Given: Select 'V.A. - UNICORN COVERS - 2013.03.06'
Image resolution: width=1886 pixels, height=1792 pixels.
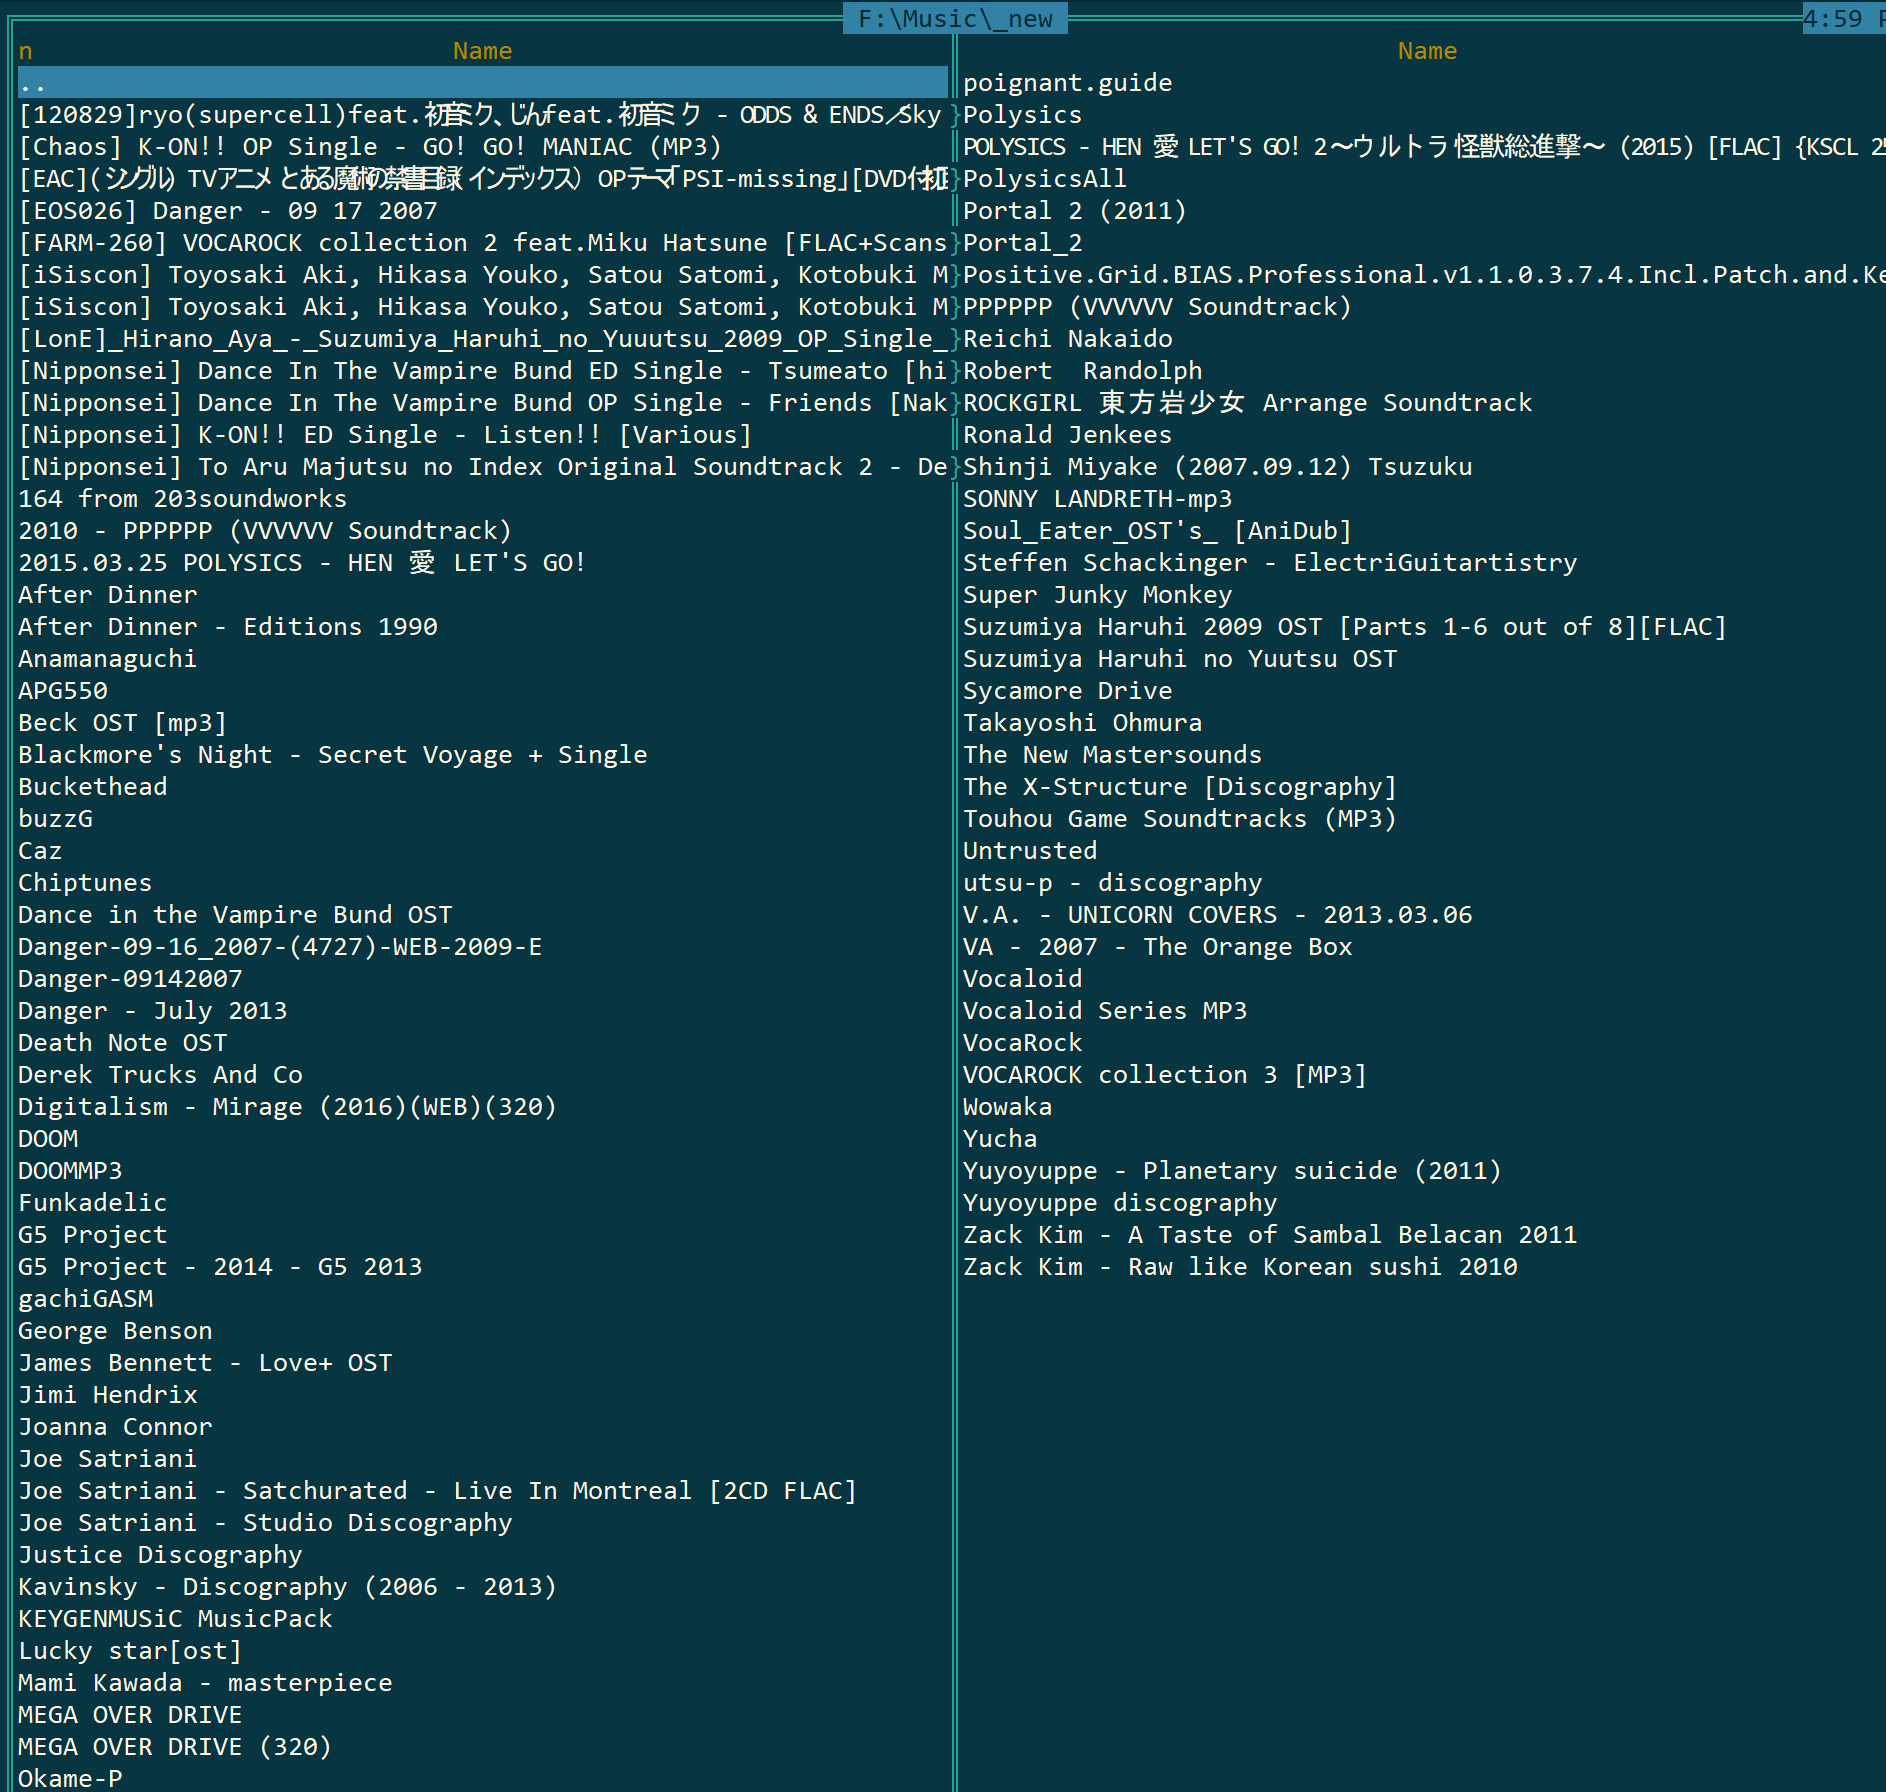Looking at the screenshot, I should [x=1218, y=915].
